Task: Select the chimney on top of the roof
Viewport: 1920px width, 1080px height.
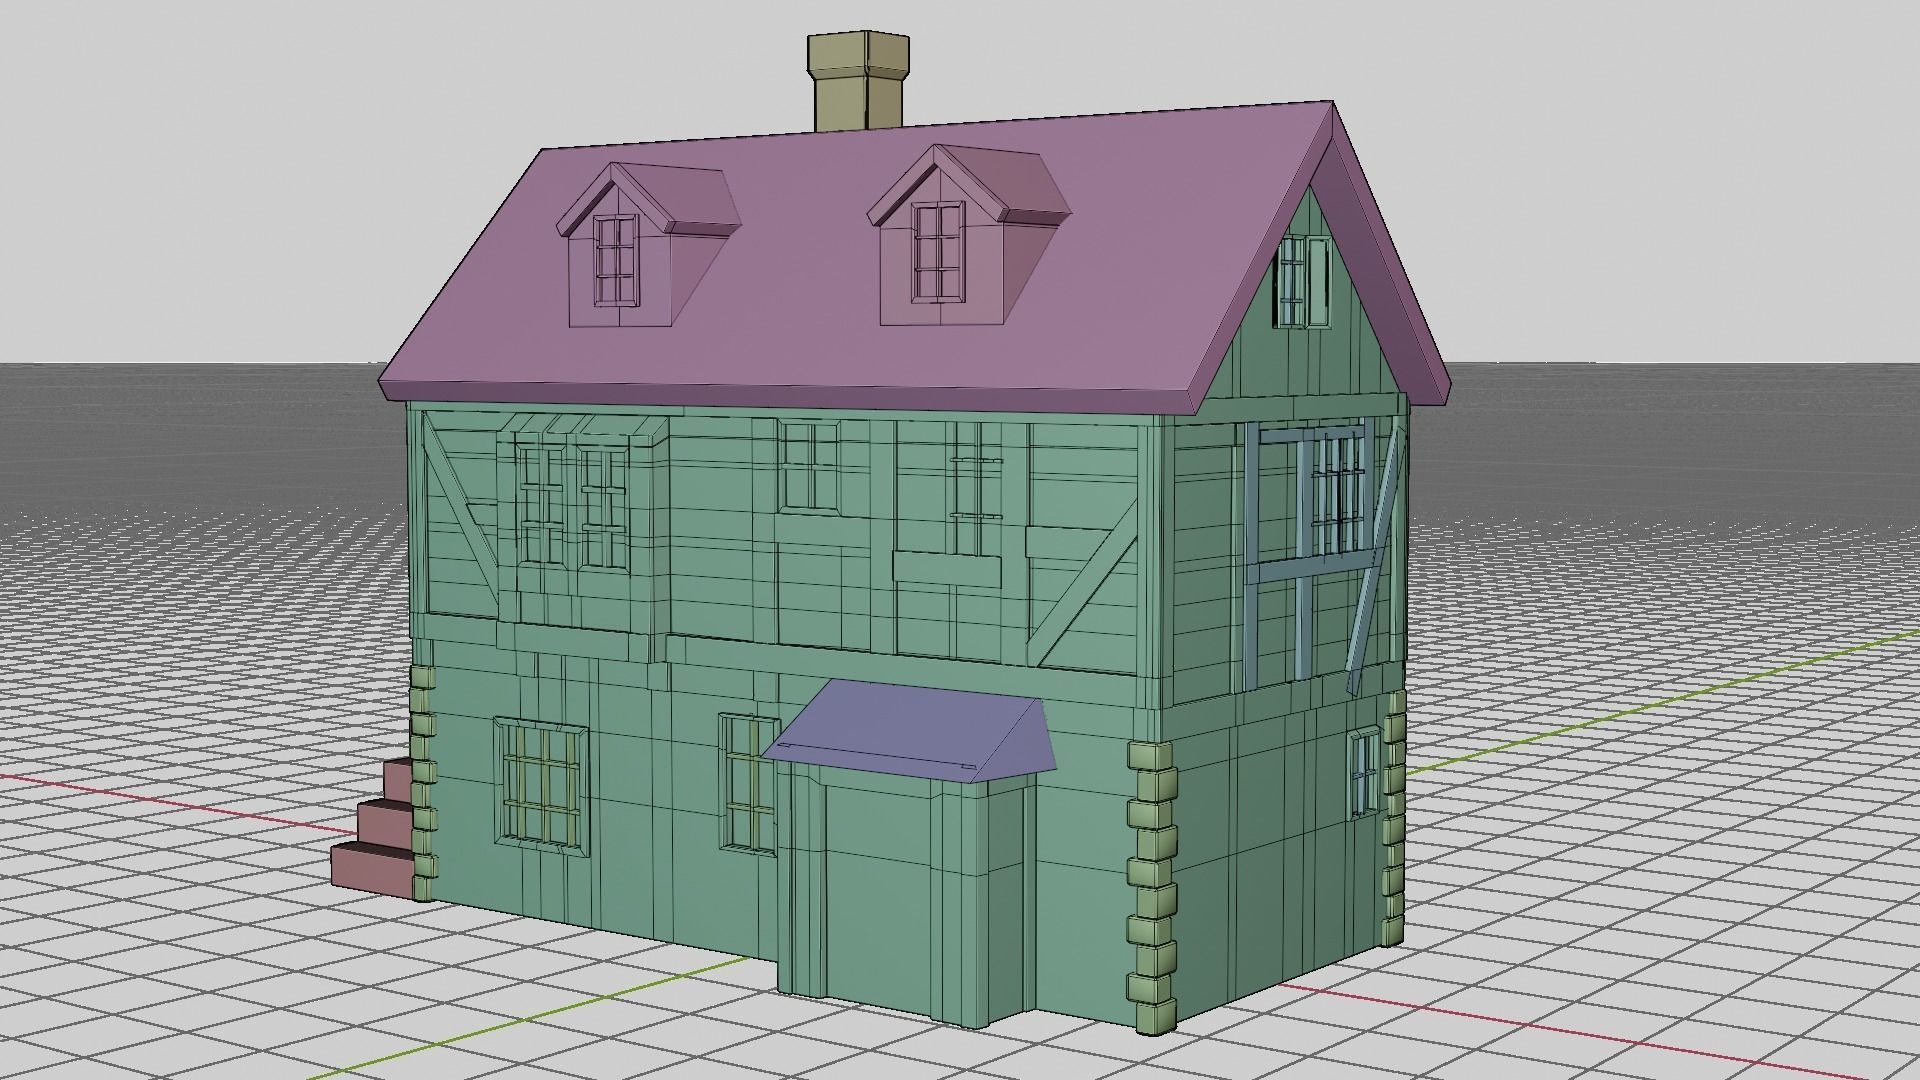Action: (x=858, y=80)
